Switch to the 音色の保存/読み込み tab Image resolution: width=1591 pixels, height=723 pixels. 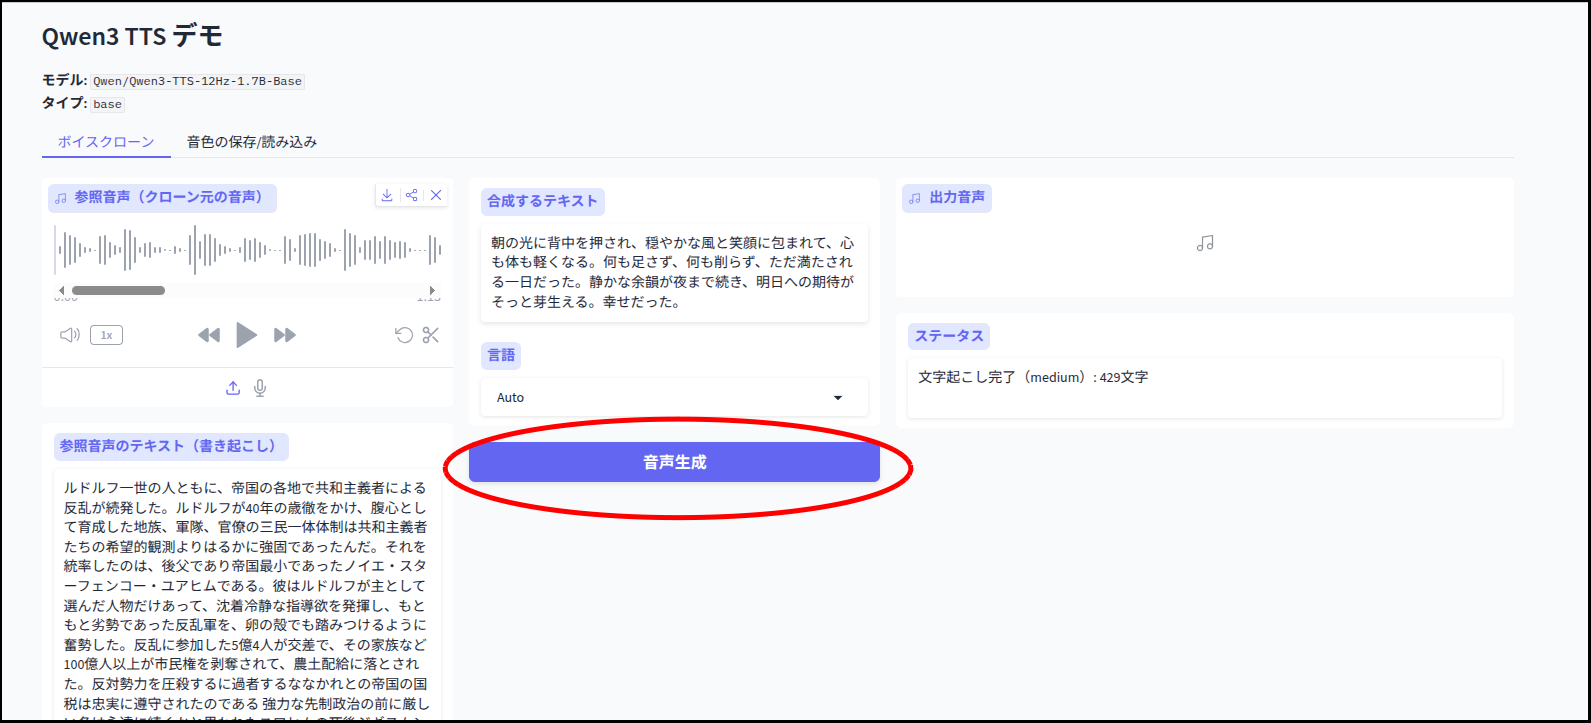[252, 142]
